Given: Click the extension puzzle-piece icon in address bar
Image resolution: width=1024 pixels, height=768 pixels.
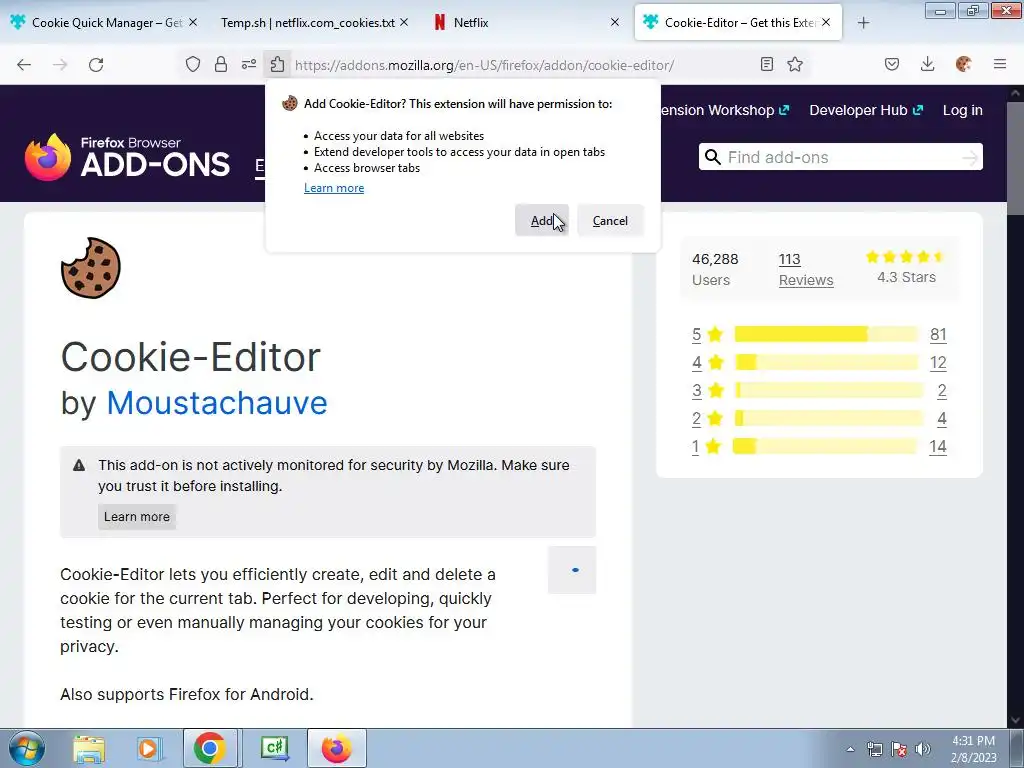Looking at the screenshot, I should click(277, 64).
